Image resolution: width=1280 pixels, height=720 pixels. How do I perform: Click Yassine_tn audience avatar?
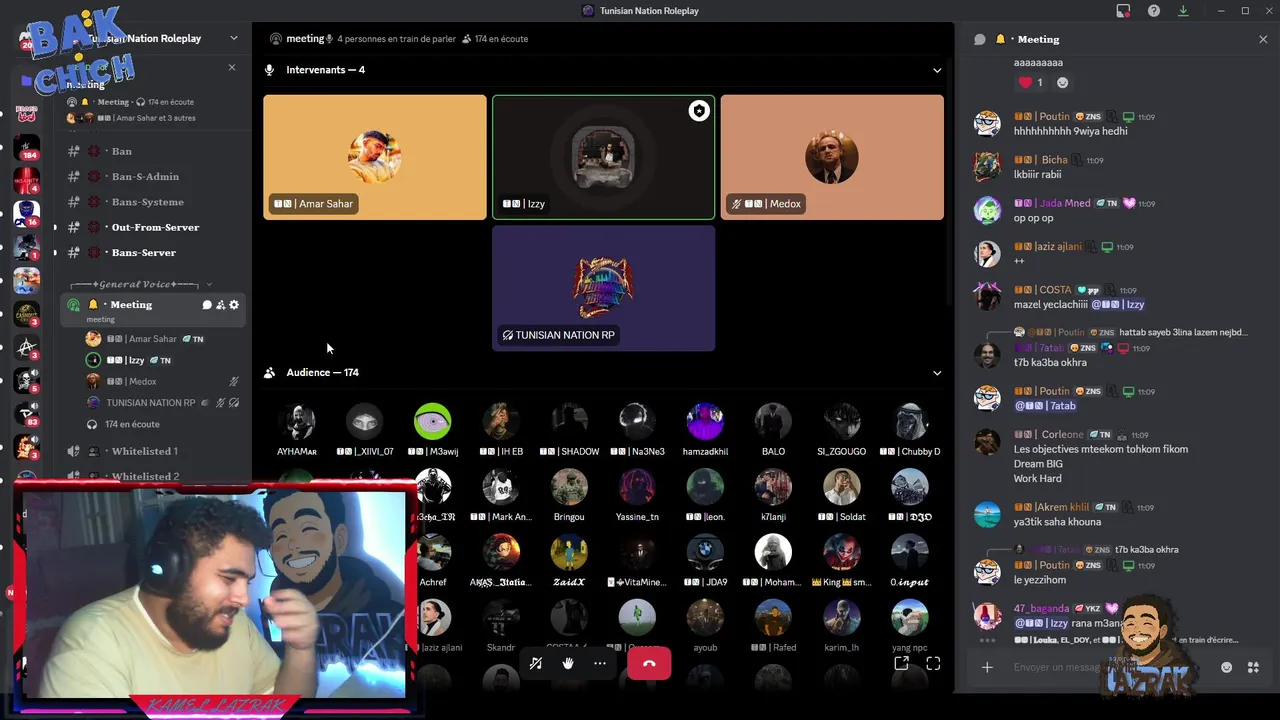pos(637,487)
